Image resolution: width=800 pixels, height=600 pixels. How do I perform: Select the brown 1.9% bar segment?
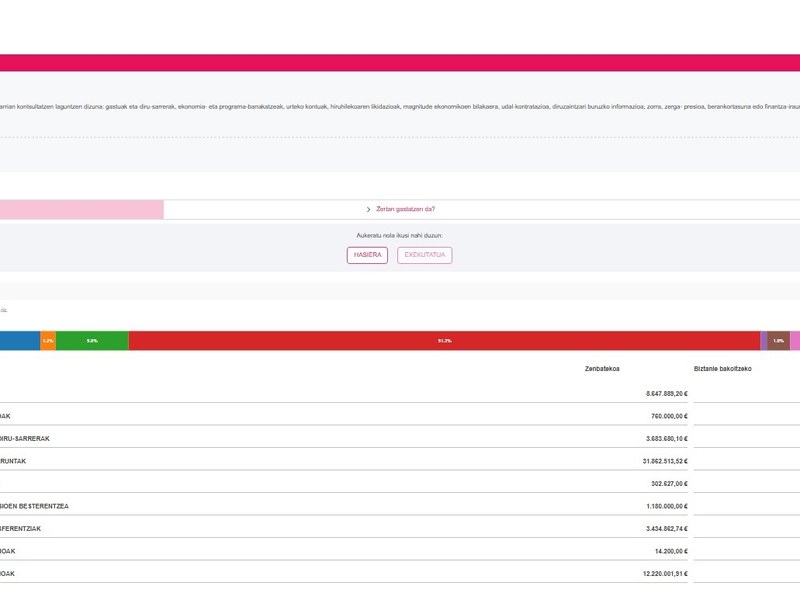click(778, 341)
